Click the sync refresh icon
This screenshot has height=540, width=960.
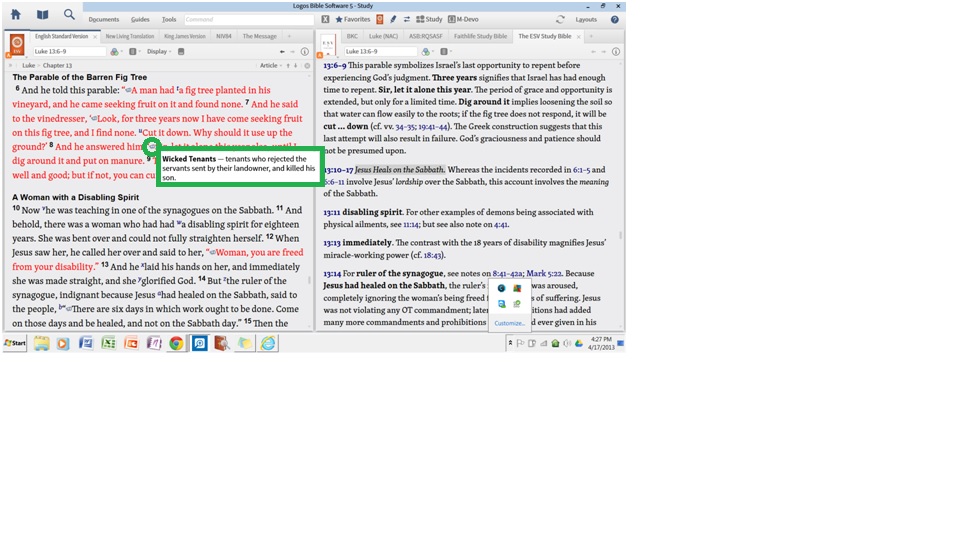pyautogui.click(x=560, y=20)
